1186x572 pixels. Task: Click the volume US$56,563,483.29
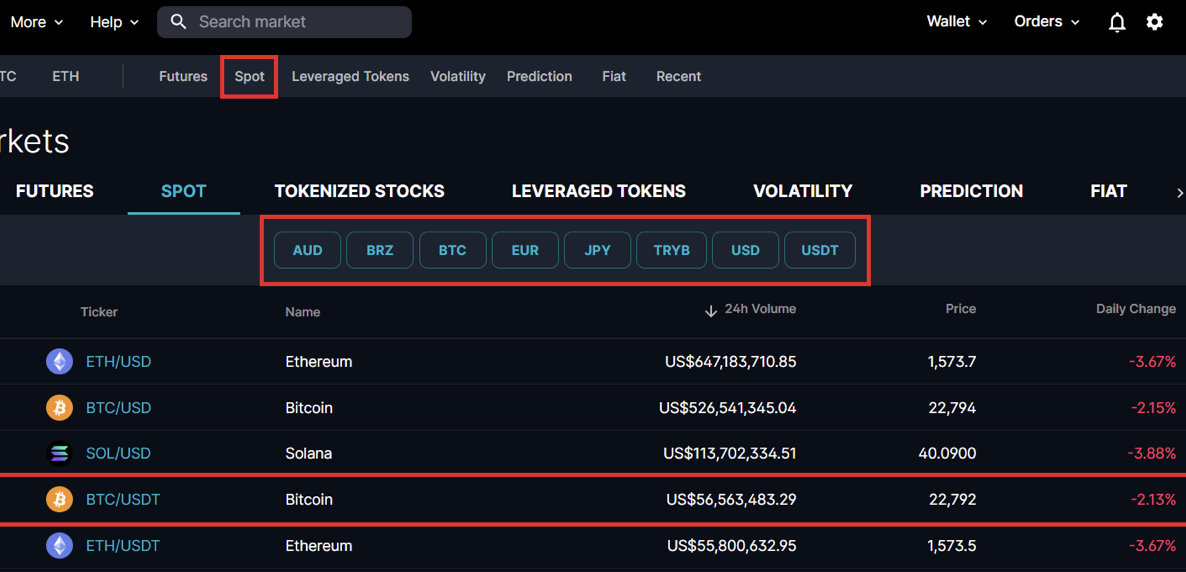[731, 499]
